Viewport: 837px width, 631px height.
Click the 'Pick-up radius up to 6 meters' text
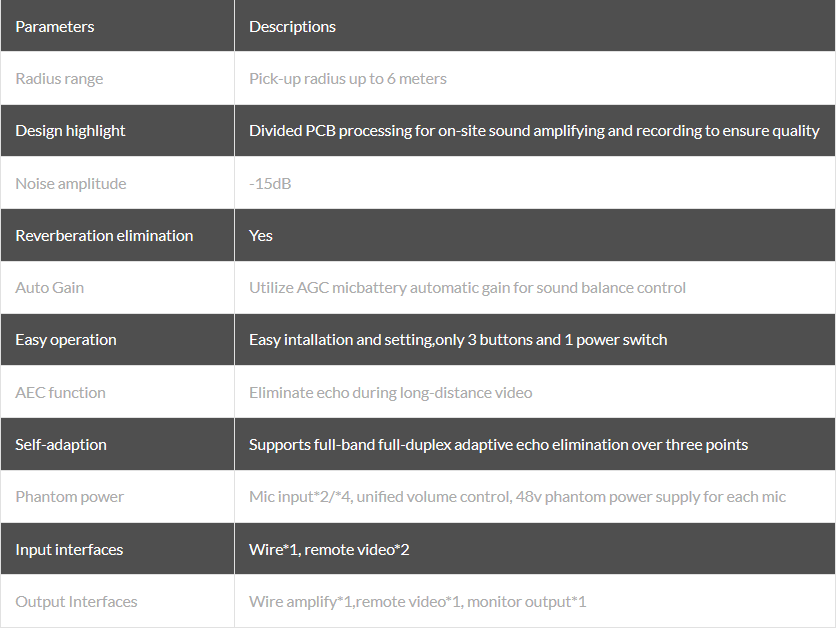point(347,79)
